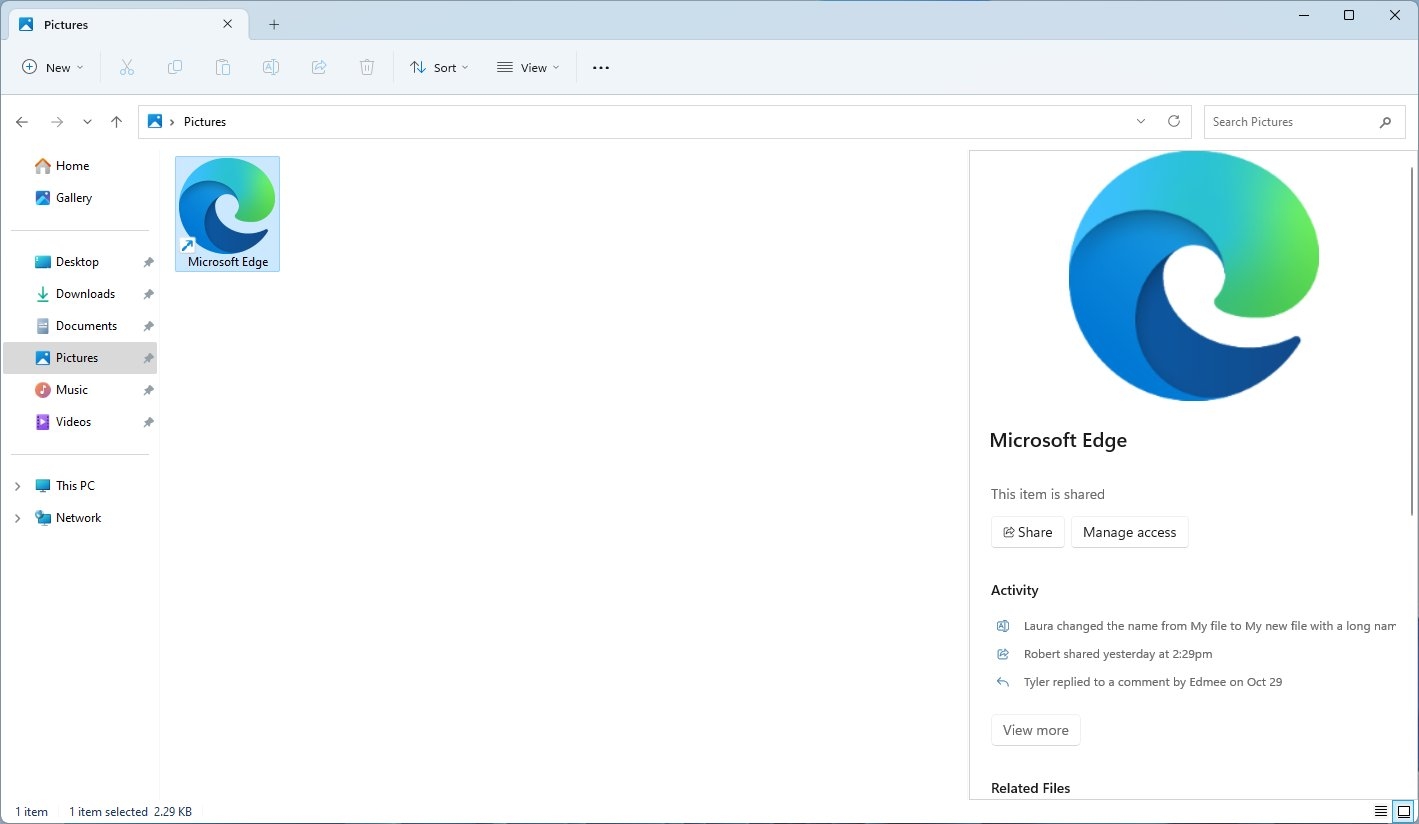The image size is (1419, 824).
Task: Unpin Pictures using its pin icon
Action: pyautogui.click(x=148, y=358)
